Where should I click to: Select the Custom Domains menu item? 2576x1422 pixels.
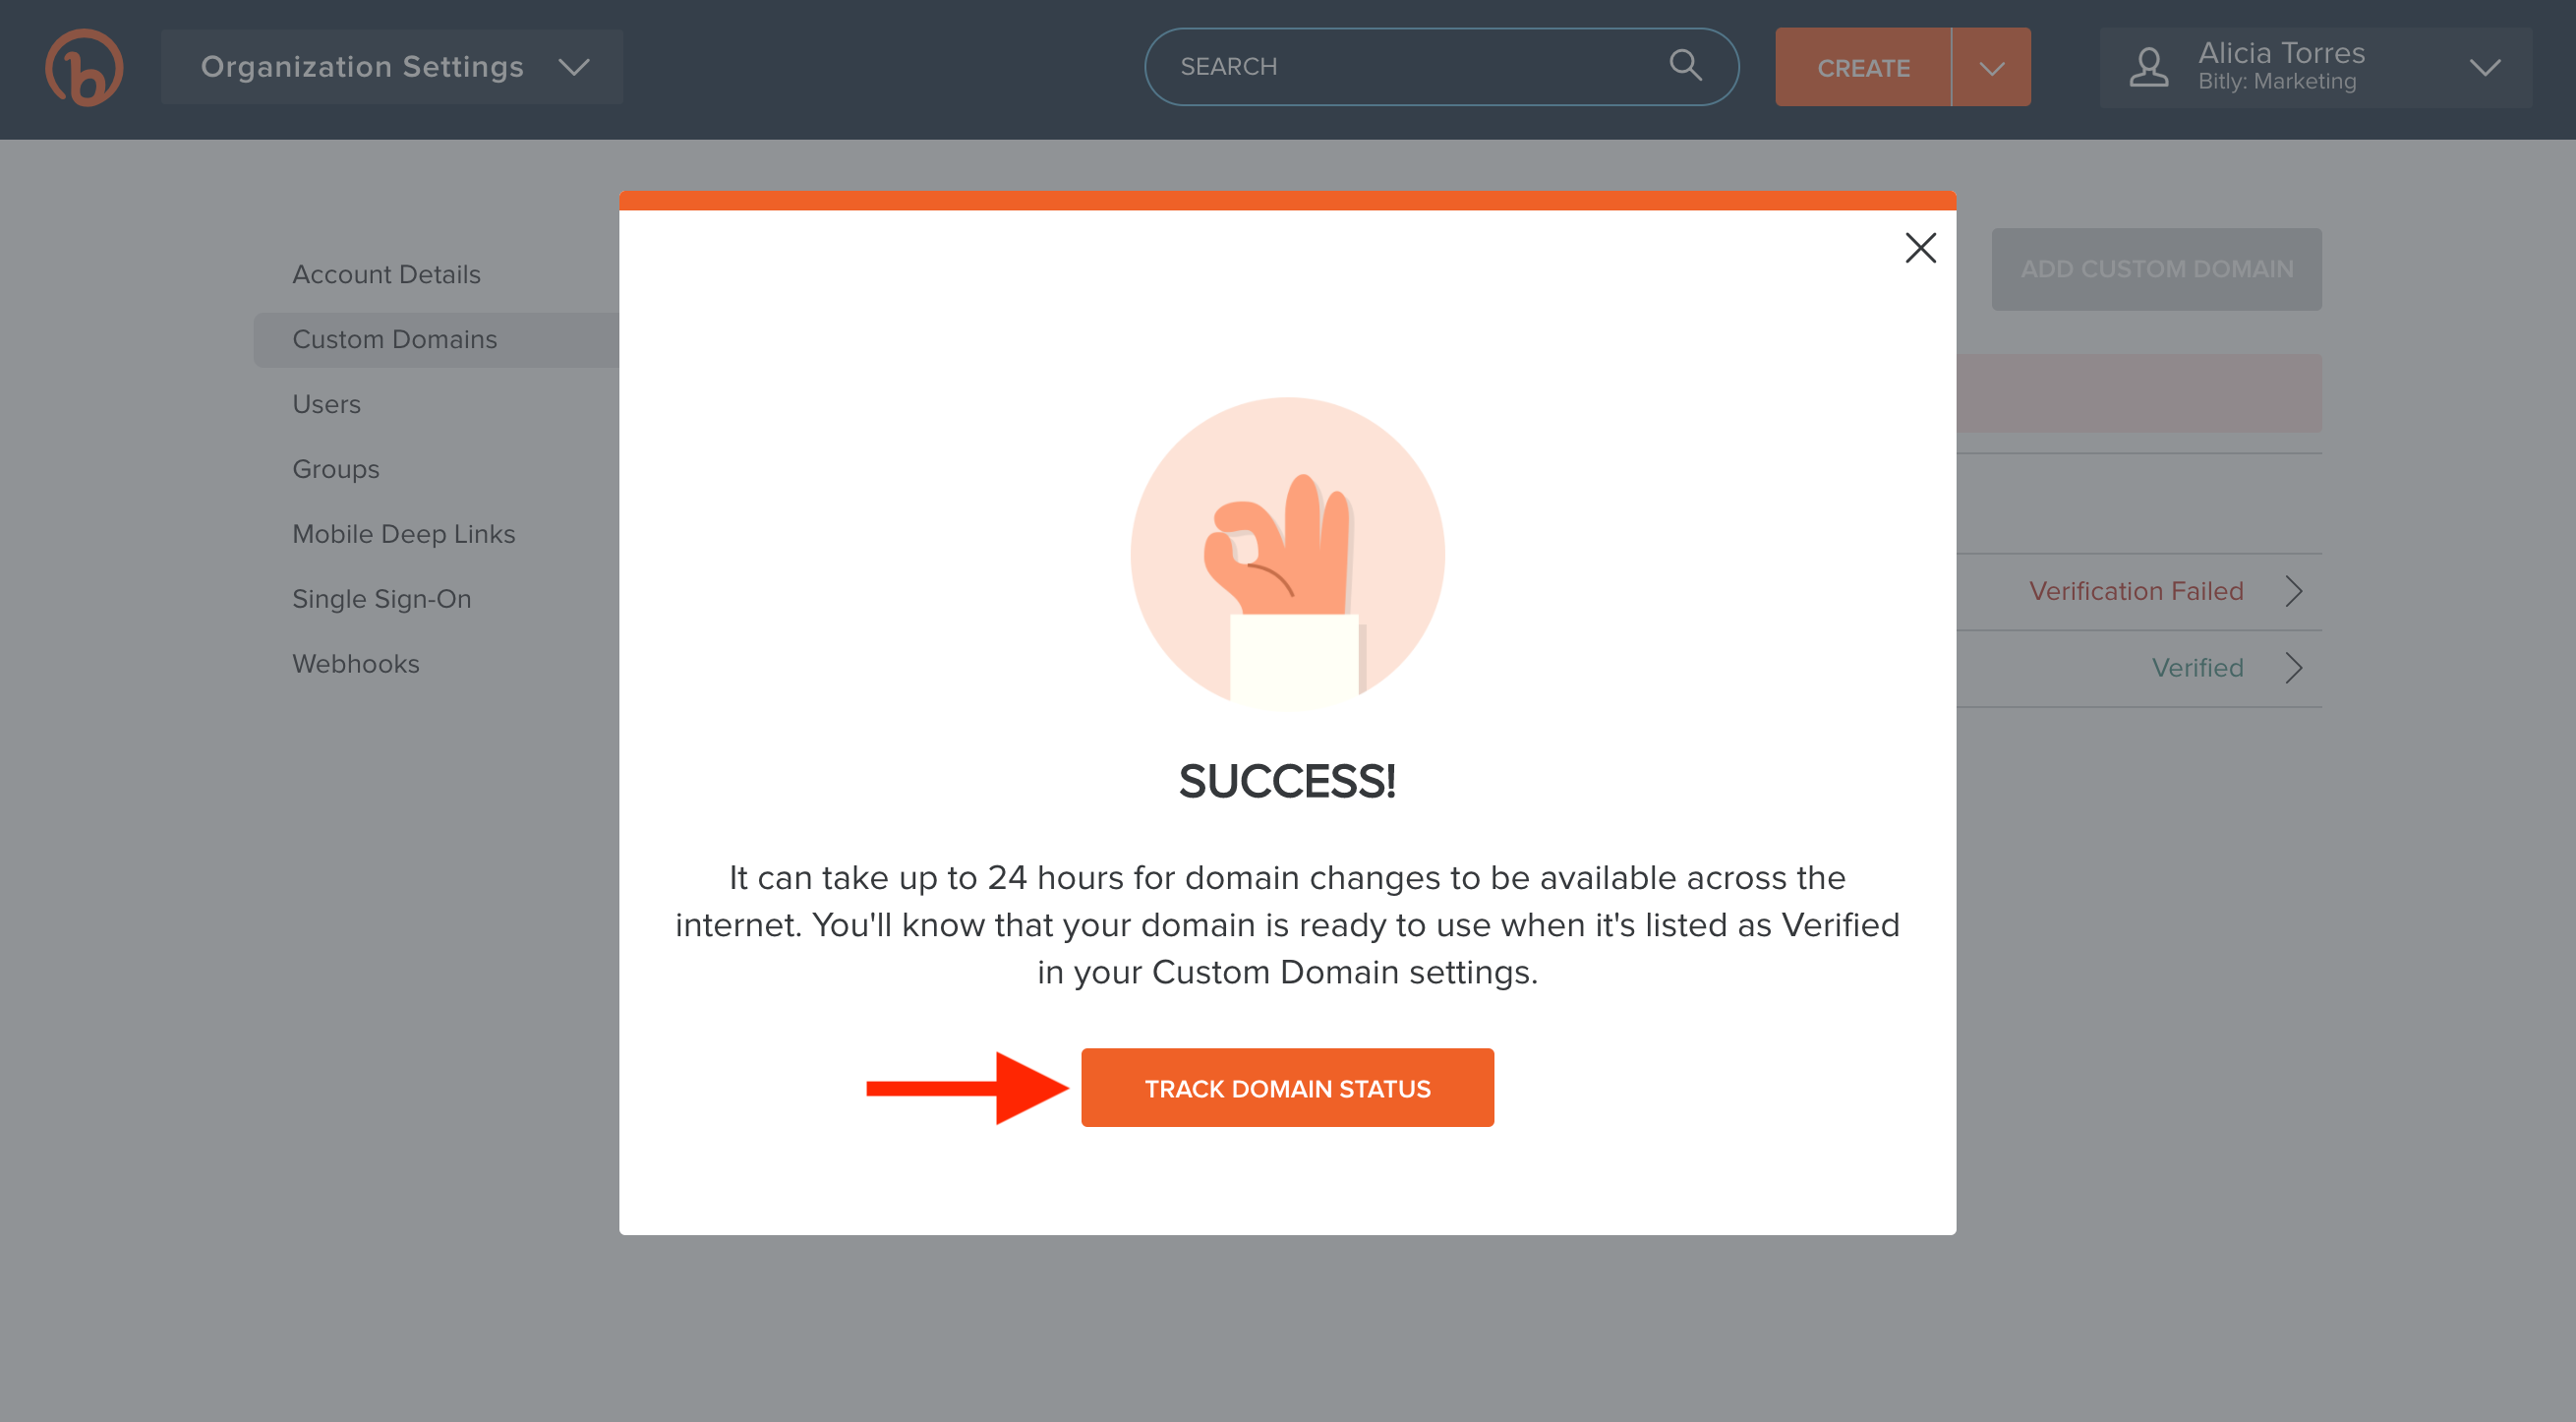(395, 338)
